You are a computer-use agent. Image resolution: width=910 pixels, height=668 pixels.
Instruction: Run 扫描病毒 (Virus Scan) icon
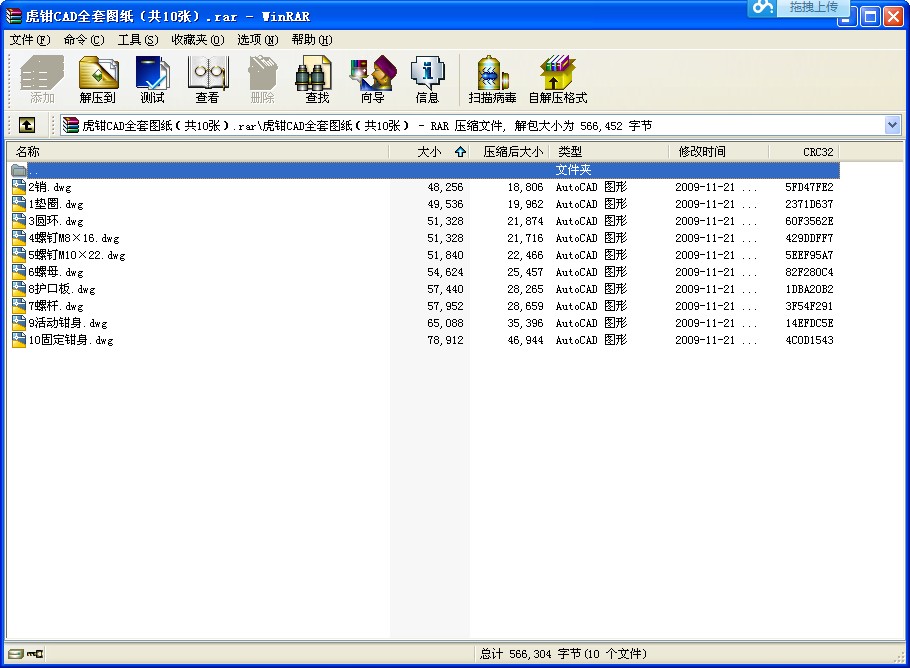(492, 80)
